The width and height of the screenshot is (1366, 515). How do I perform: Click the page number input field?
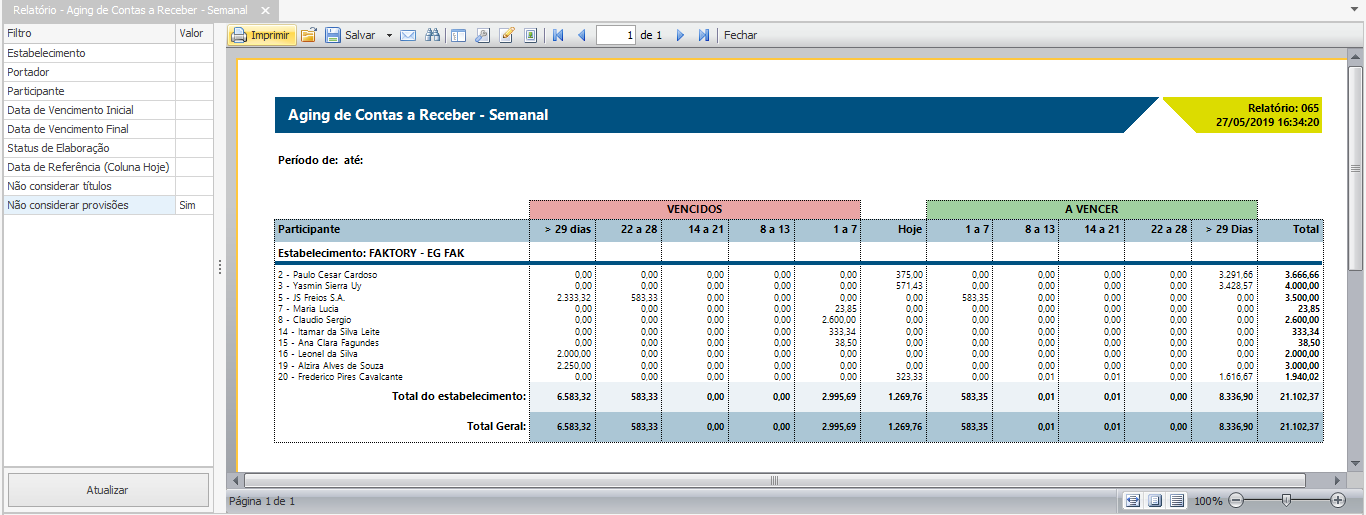pyautogui.click(x=616, y=35)
